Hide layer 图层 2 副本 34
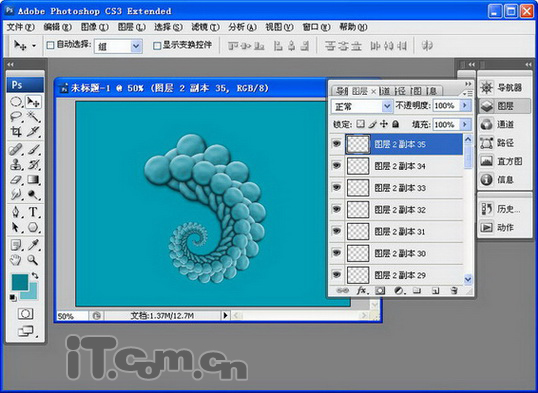The height and width of the screenshot is (393, 538). (x=337, y=165)
